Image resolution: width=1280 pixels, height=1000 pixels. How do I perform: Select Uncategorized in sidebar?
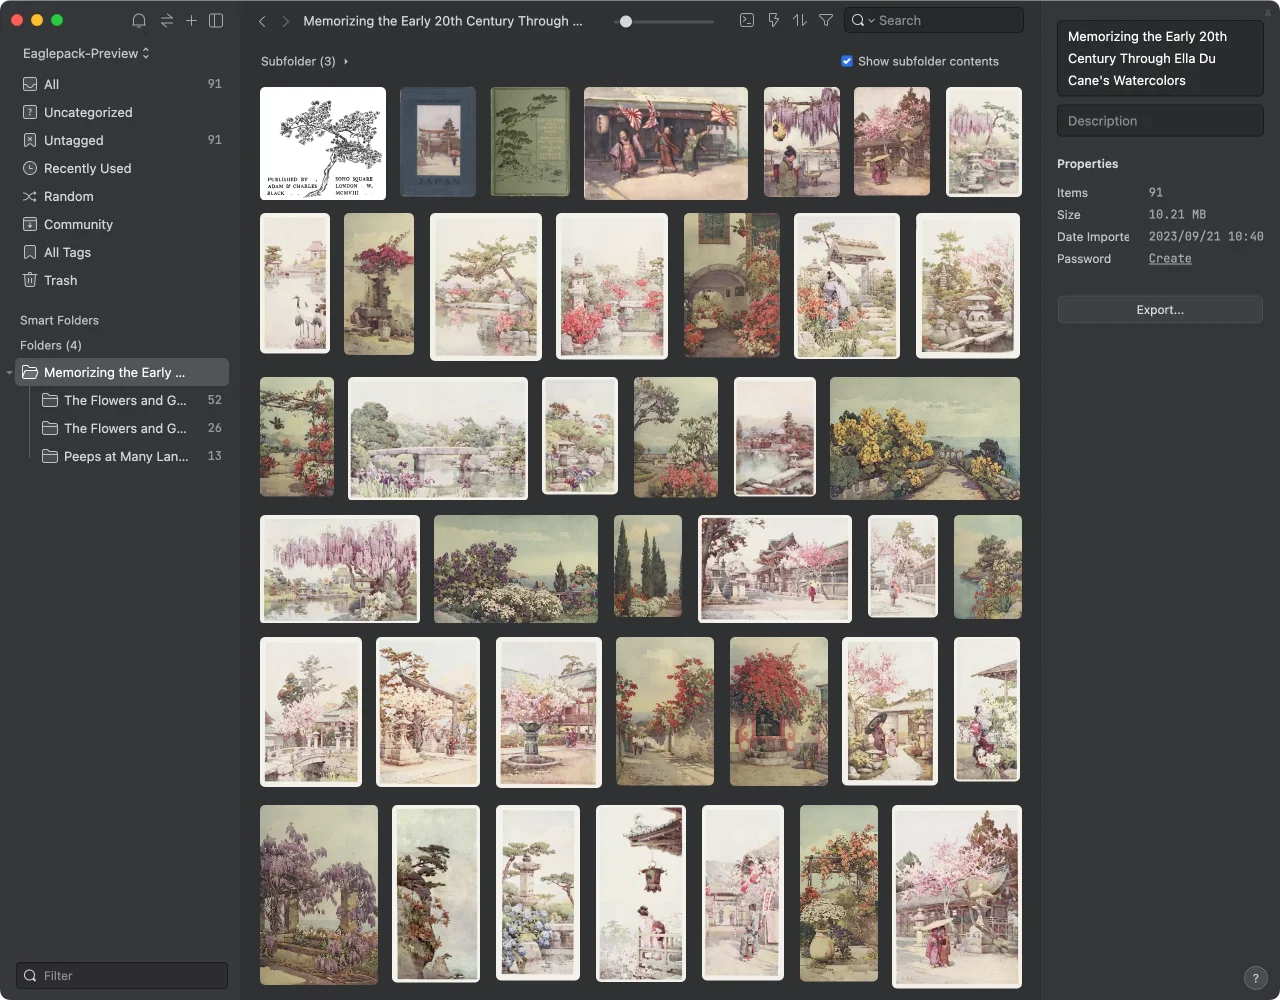(x=122, y=112)
